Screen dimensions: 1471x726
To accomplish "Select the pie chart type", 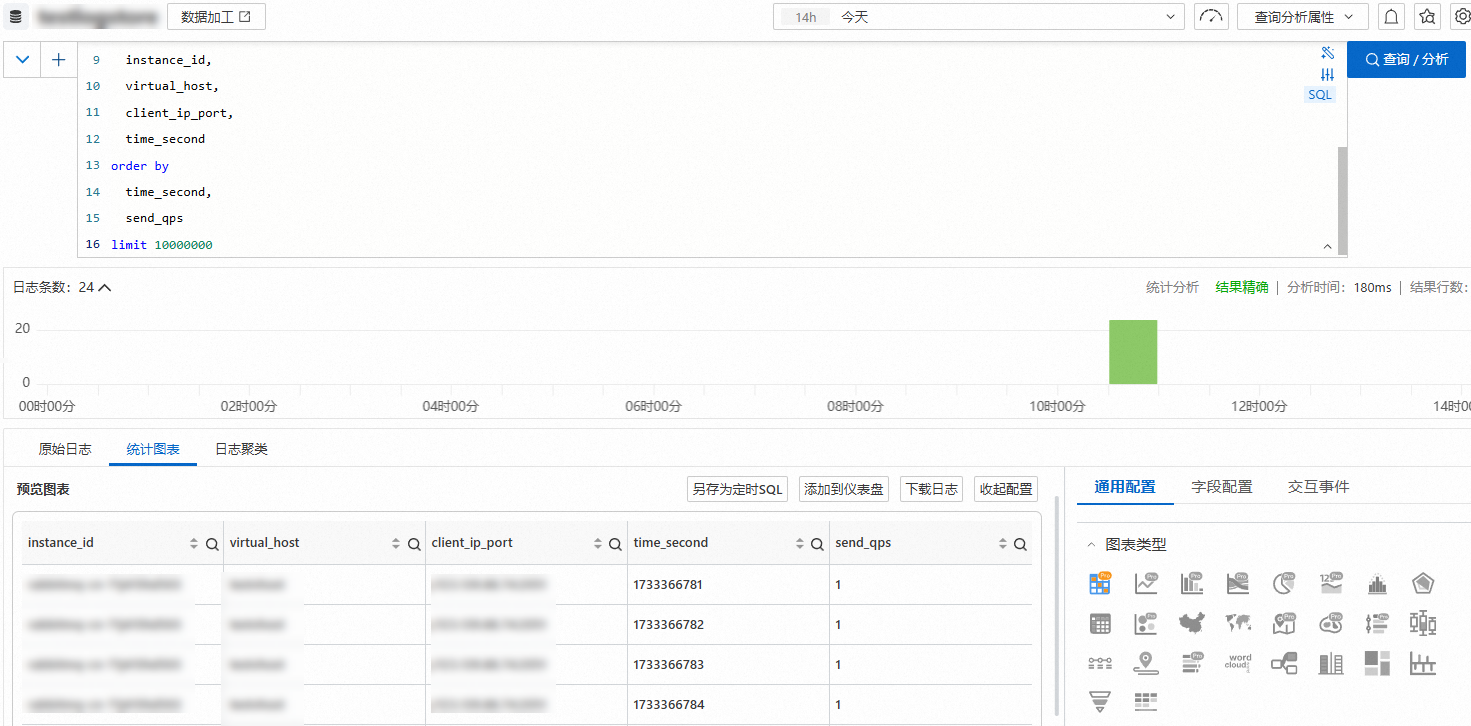I will [x=1284, y=583].
